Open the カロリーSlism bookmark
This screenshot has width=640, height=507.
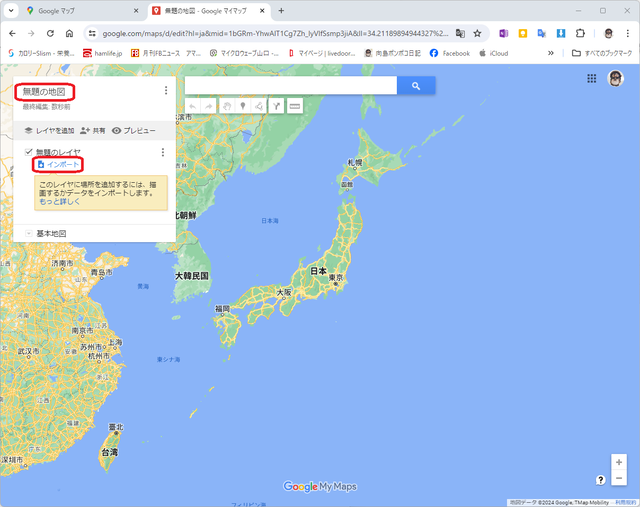(41, 53)
